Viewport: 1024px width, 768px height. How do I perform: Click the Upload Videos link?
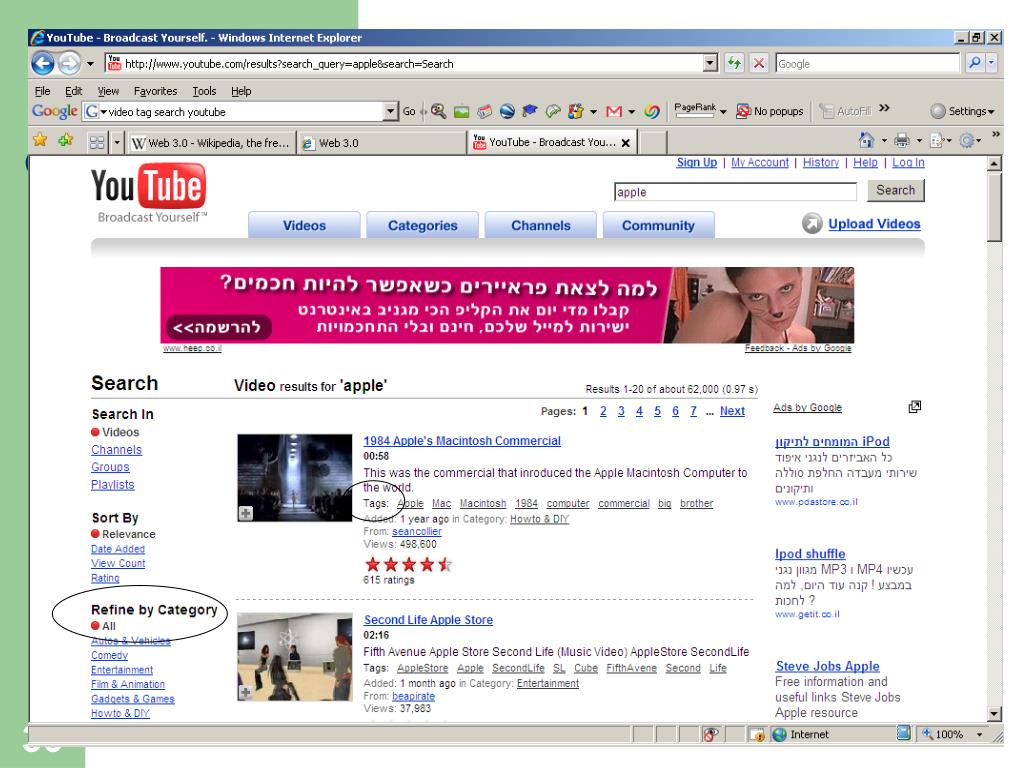[874, 224]
